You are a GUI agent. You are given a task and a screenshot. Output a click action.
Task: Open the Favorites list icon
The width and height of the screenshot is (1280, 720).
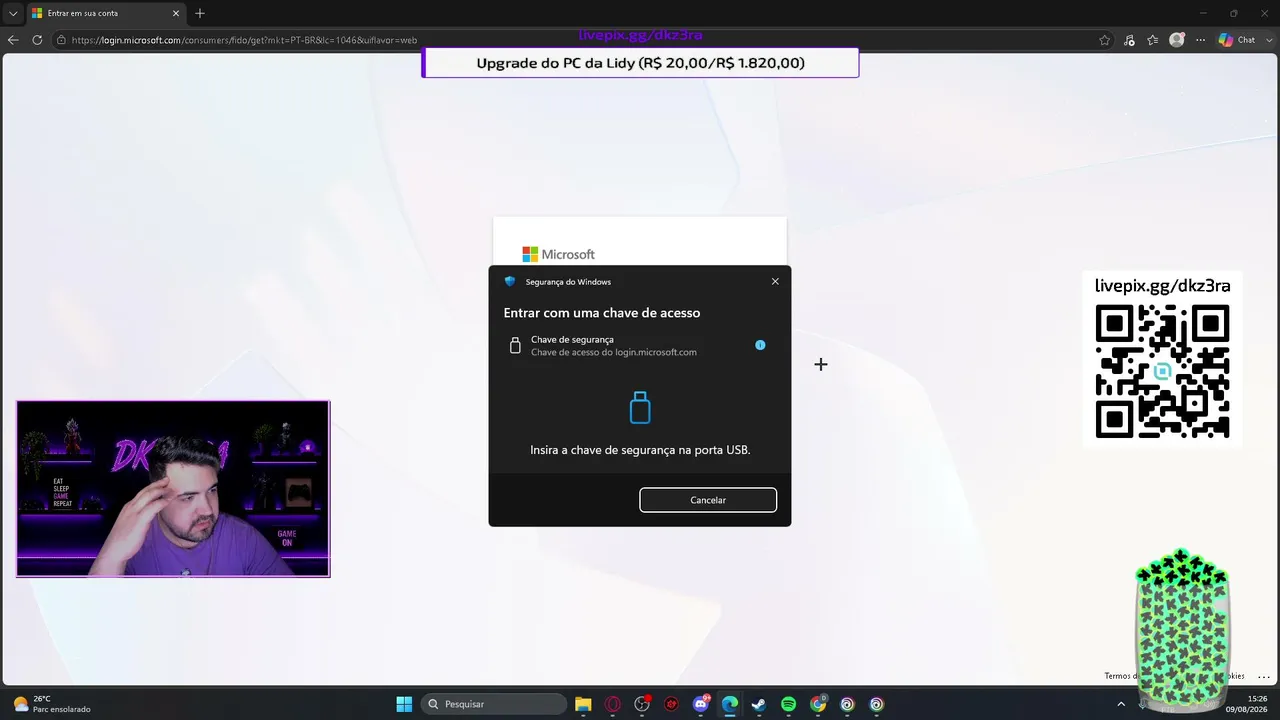(1153, 40)
